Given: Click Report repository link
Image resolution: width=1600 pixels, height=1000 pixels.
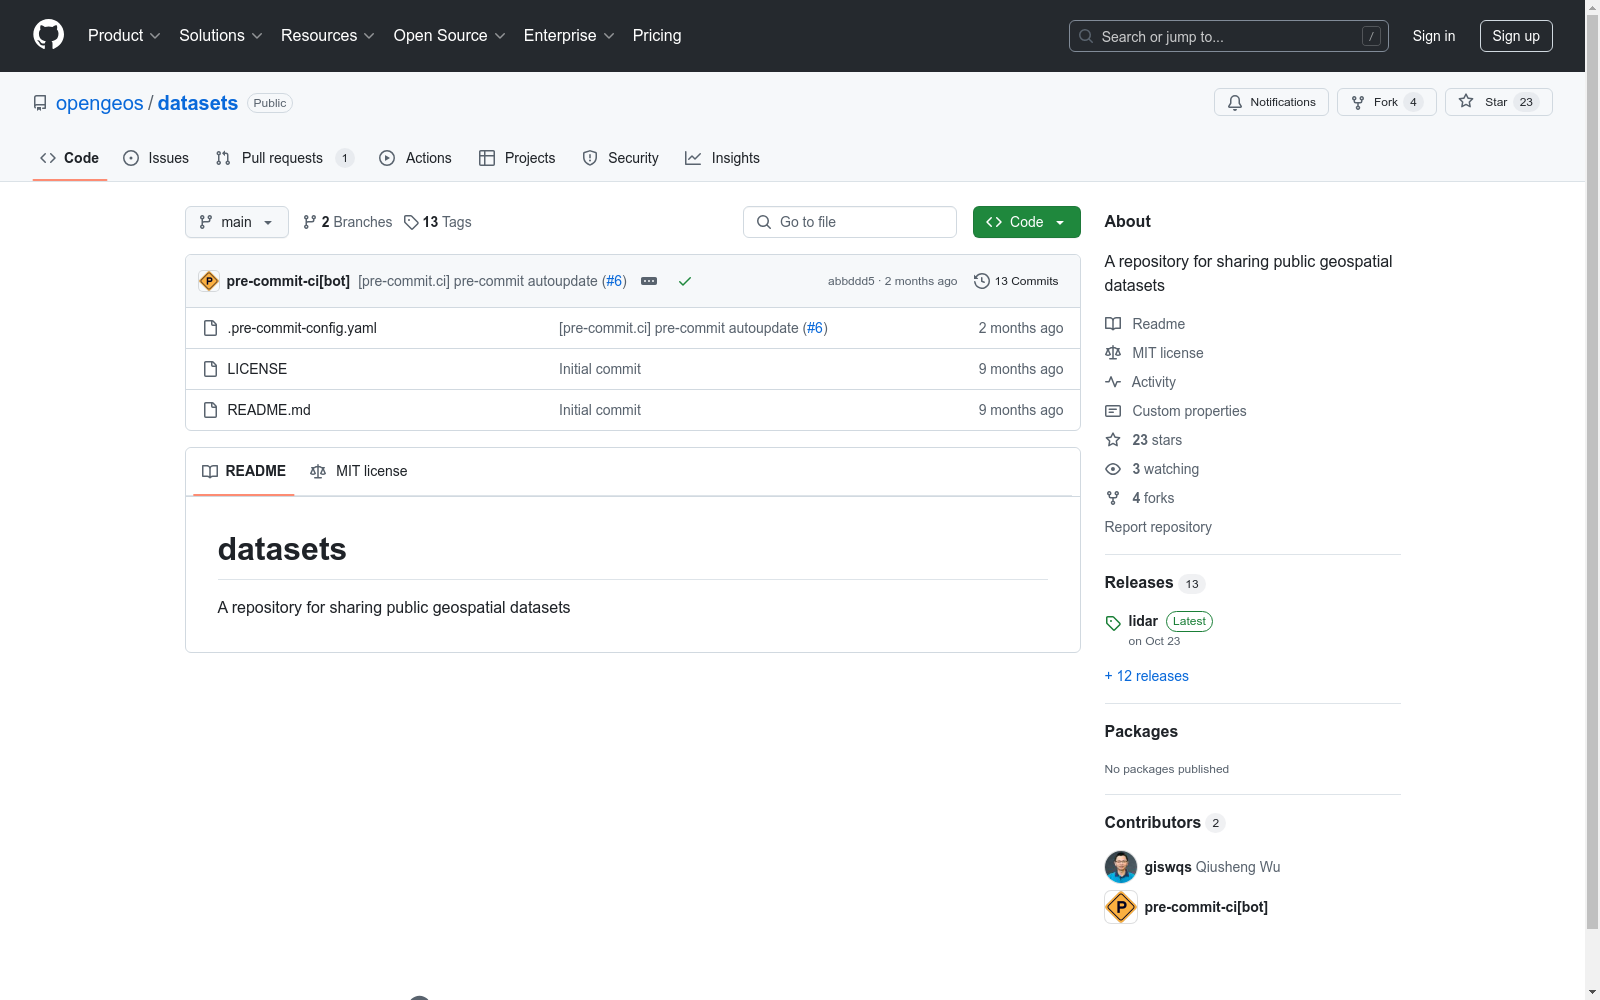Looking at the screenshot, I should 1158,527.
